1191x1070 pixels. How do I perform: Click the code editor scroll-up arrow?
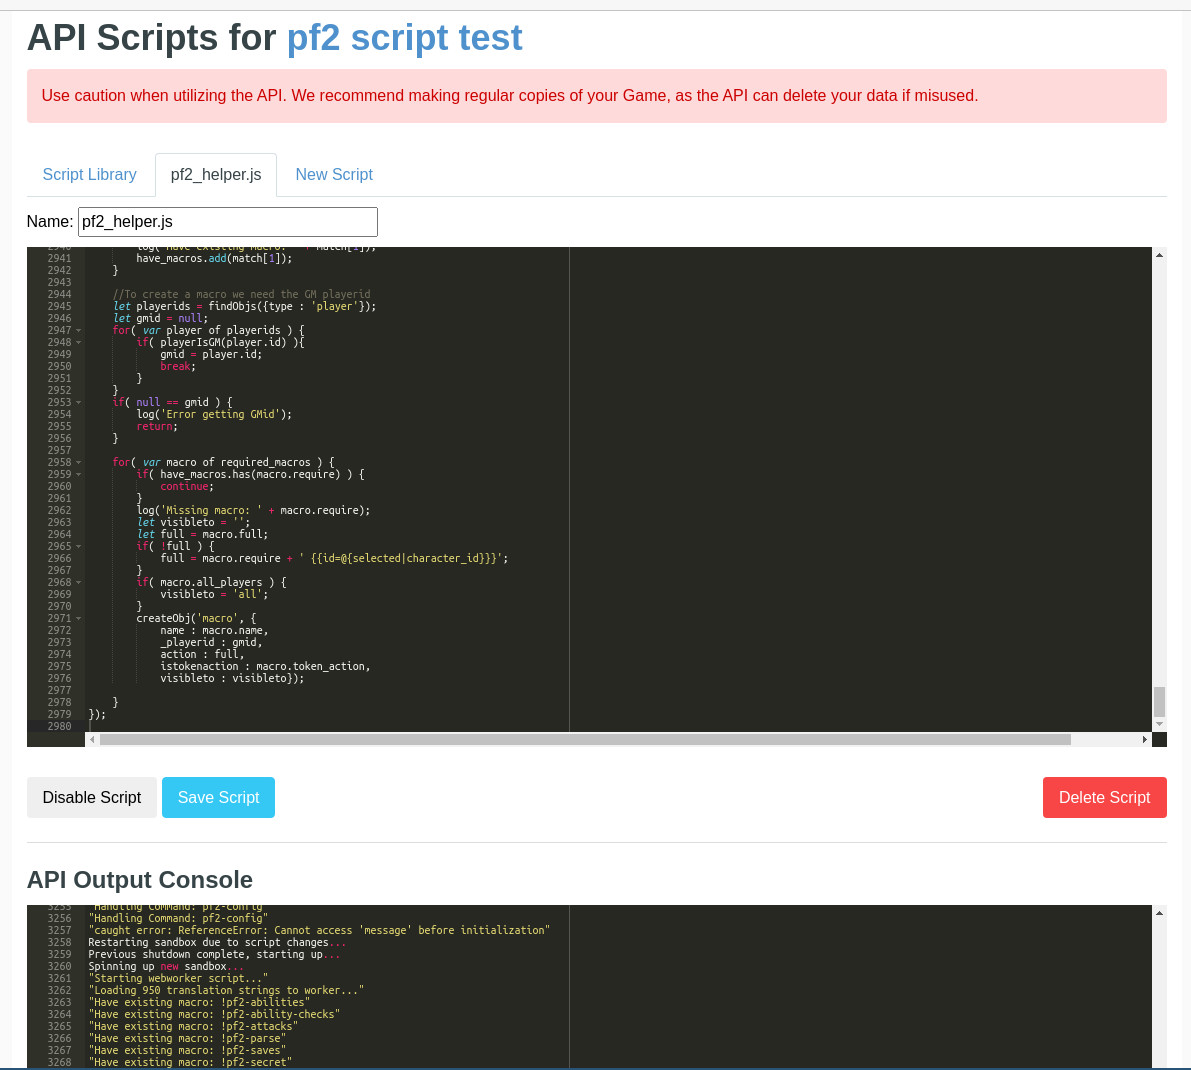[1159, 255]
